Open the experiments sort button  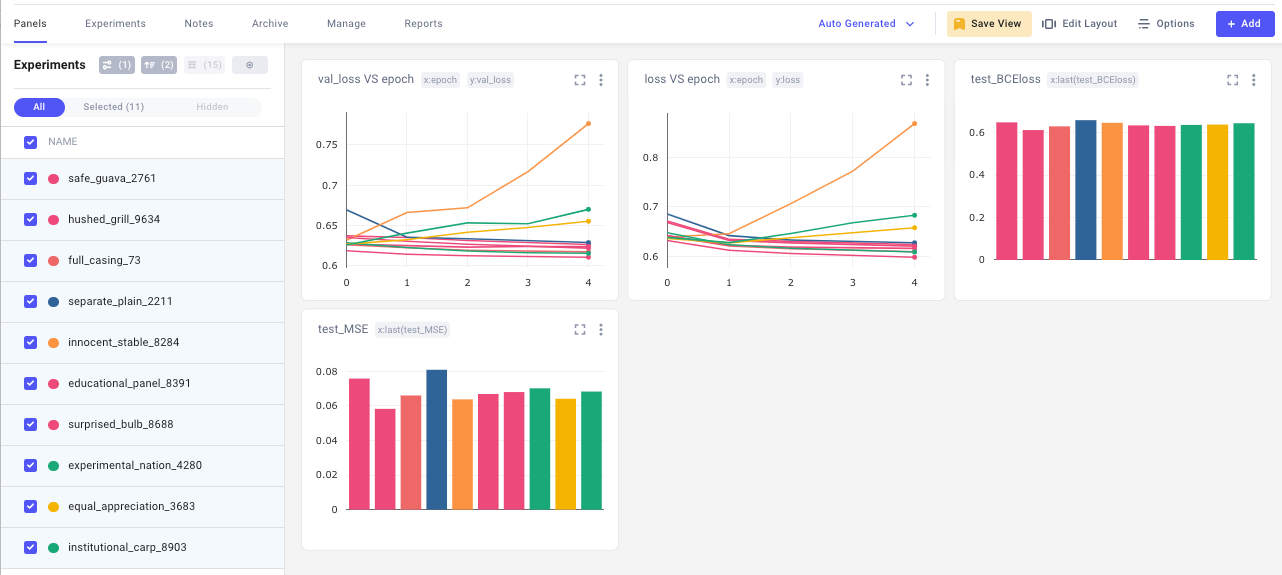coord(158,65)
